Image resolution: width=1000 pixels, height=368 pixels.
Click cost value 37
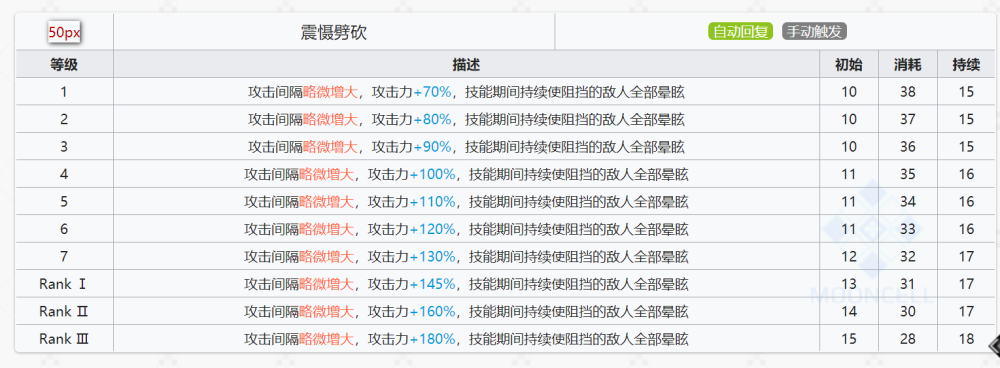pyautogui.click(x=908, y=119)
